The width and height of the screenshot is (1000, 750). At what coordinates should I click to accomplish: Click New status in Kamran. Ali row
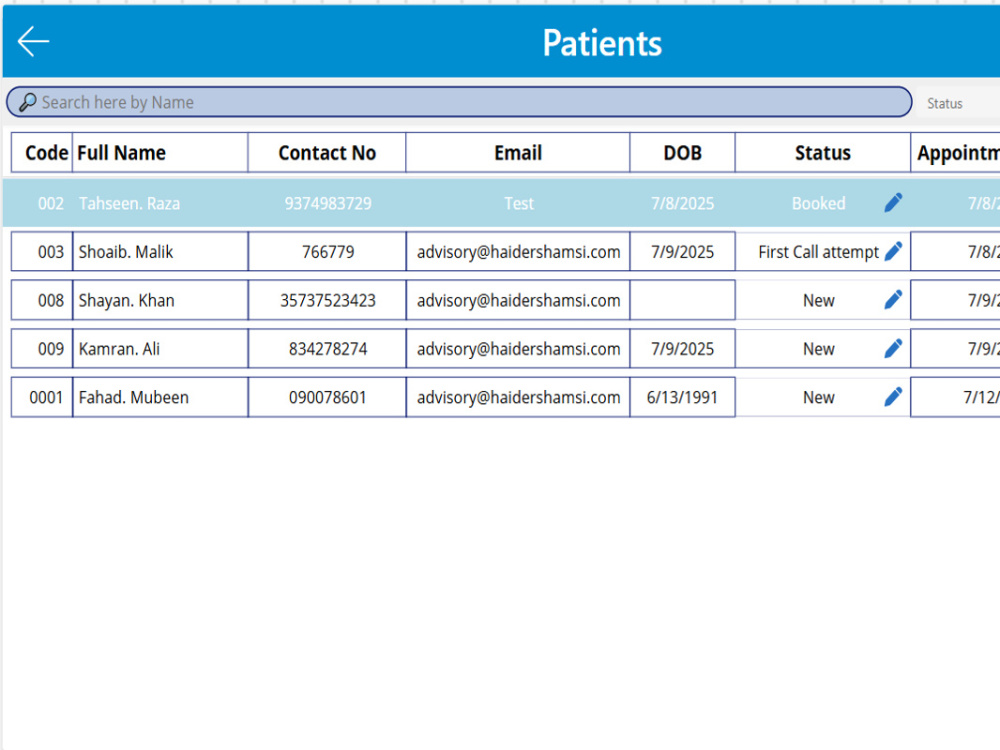[x=818, y=349]
